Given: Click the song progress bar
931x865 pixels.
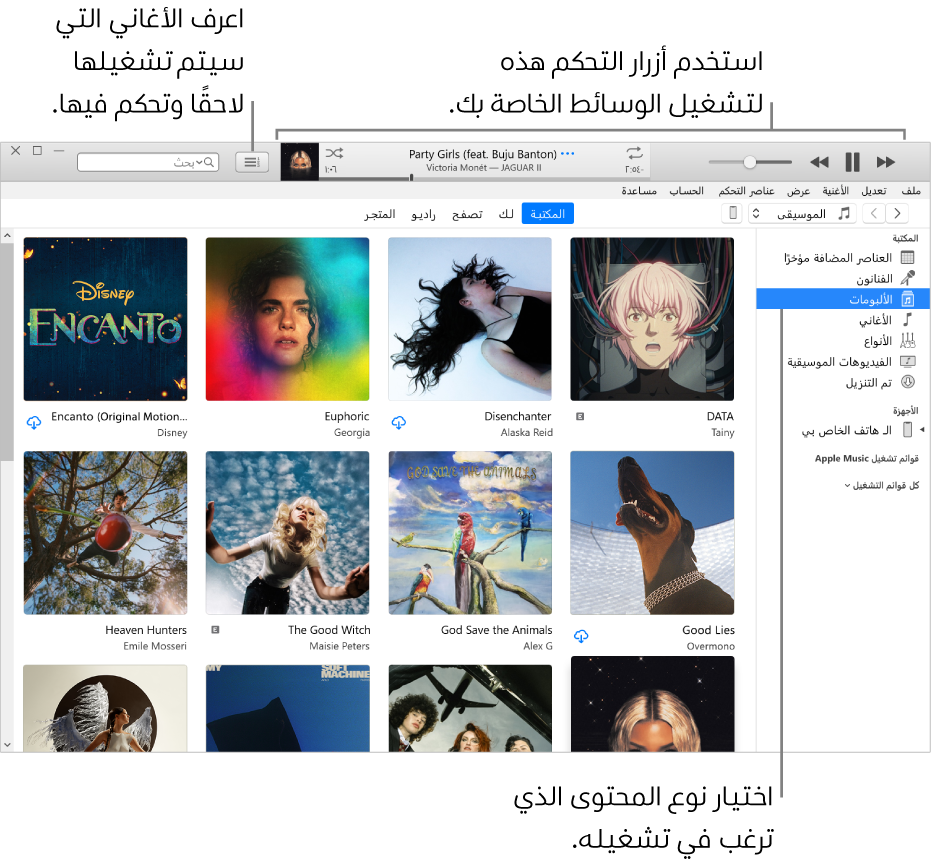Looking at the screenshot, I should [x=483, y=178].
